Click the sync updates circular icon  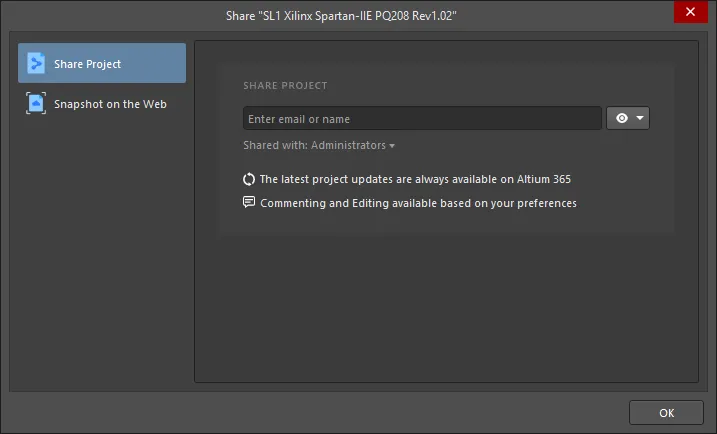249,179
